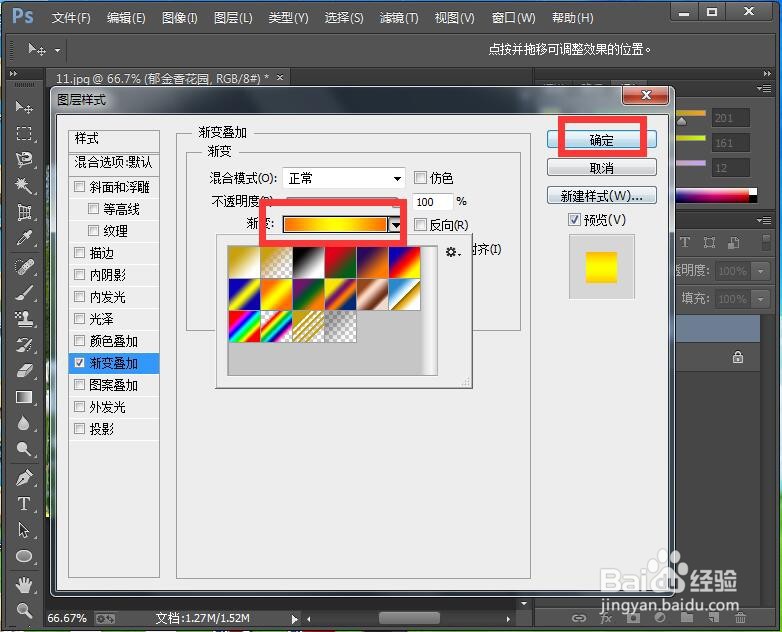The width and height of the screenshot is (782, 632).
Task: Click the lock icon on the layer
Action: click(738, 357)
